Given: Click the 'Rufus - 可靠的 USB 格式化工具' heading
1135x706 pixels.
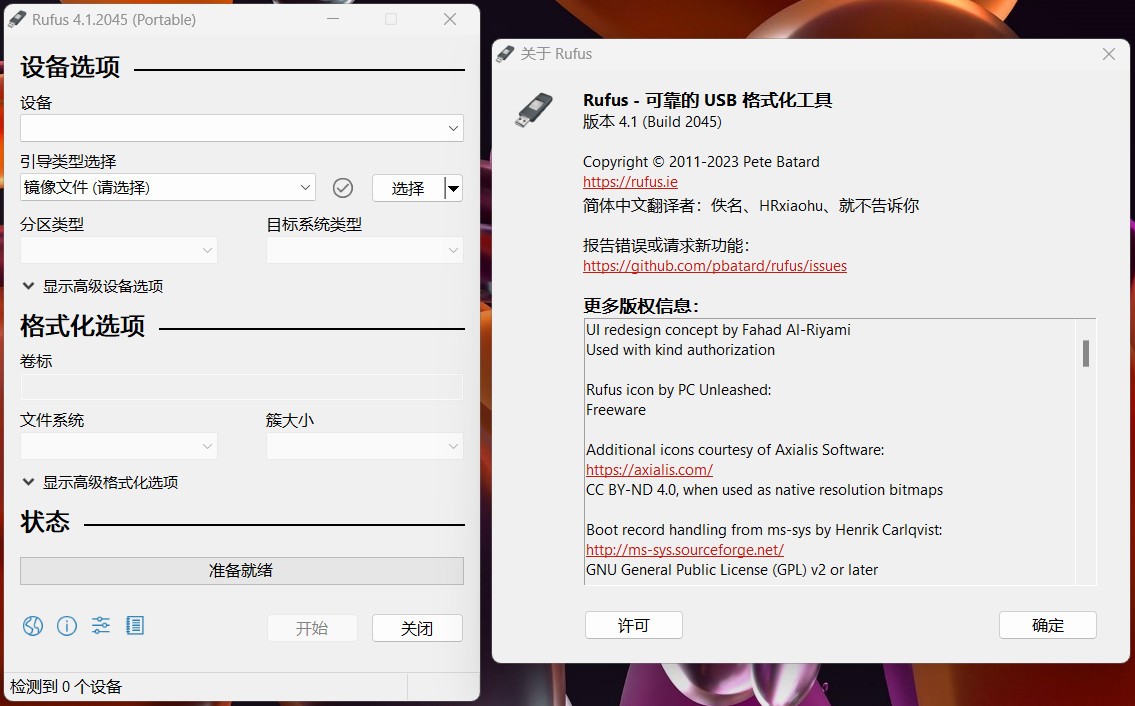Looking at the screenshot, I should coord(707,100).
